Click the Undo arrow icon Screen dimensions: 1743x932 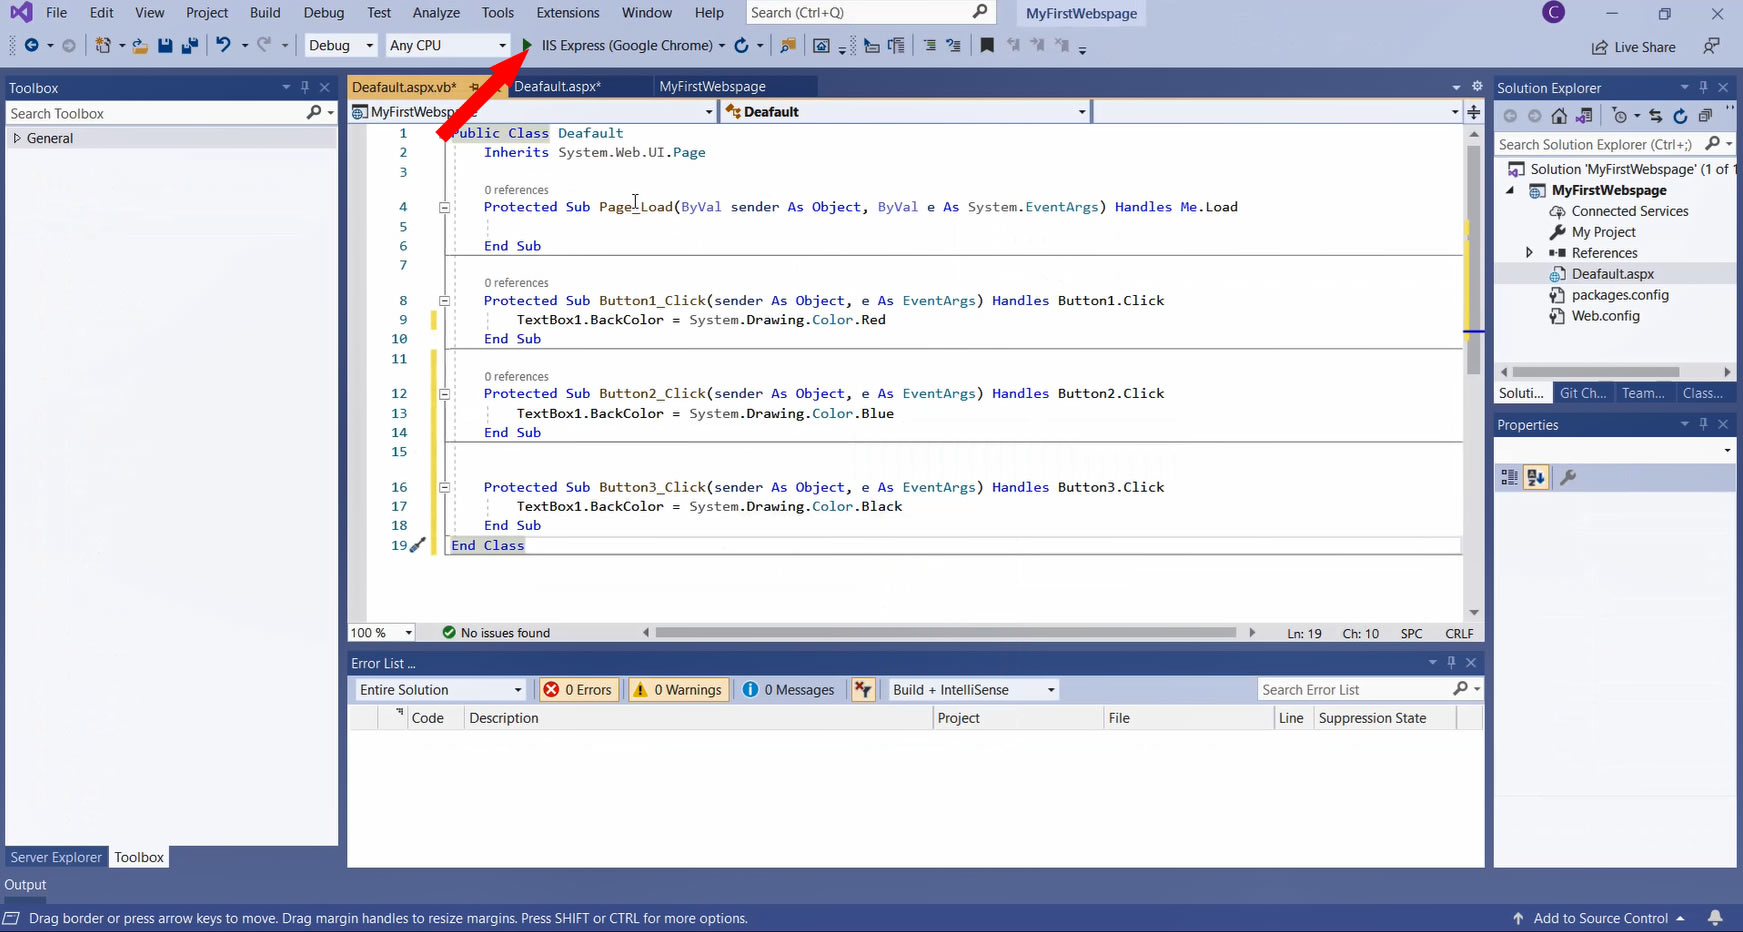pyautogui.click(x=223, y=45)
